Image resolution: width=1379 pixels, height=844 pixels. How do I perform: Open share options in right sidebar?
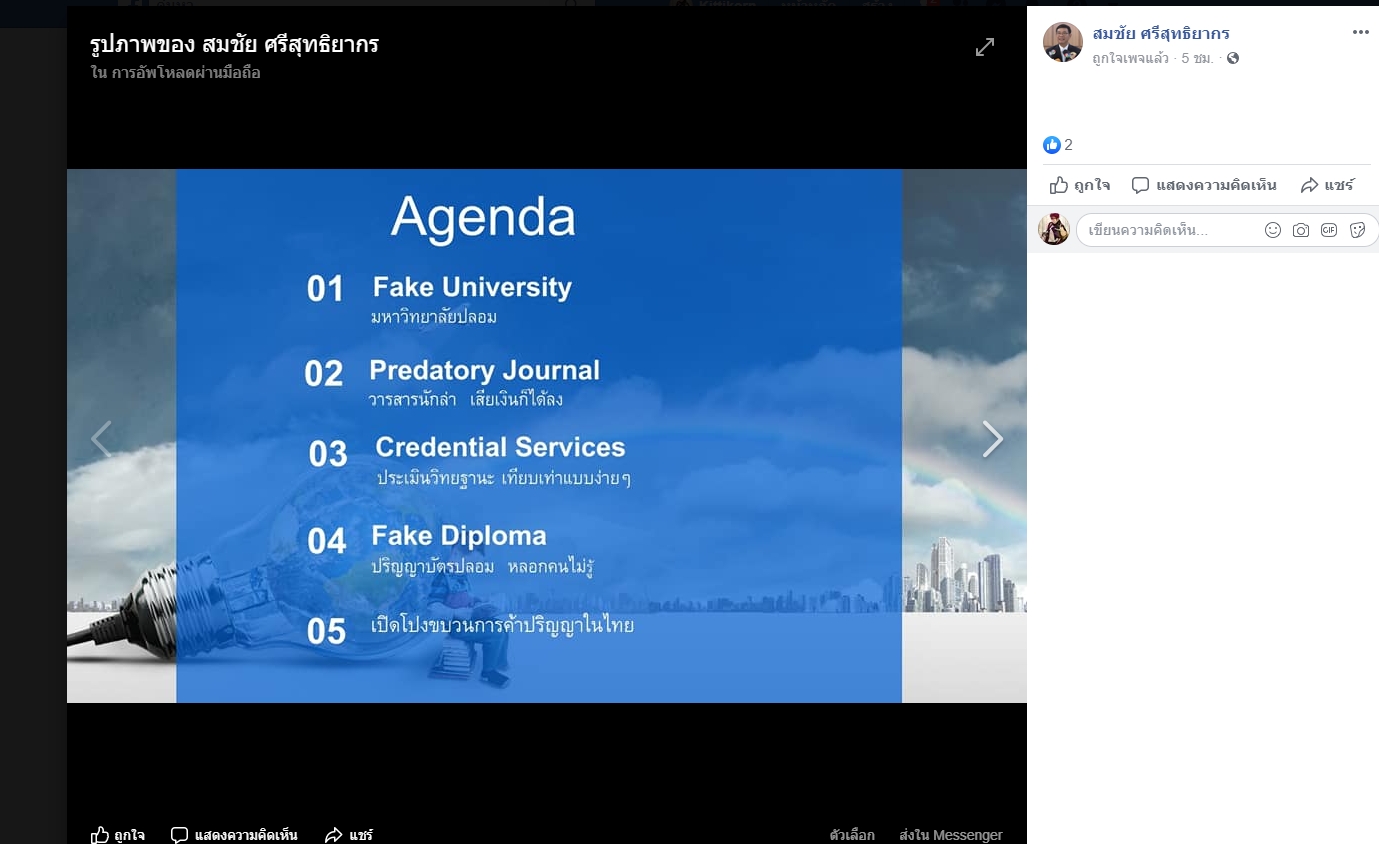[x=1327, y=185]
